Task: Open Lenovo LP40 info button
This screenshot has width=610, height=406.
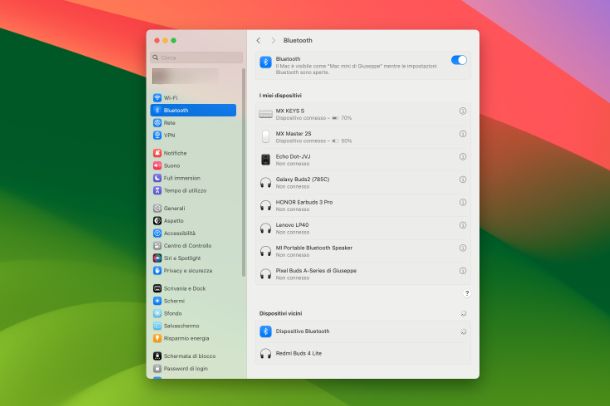Action: (462, 227)
